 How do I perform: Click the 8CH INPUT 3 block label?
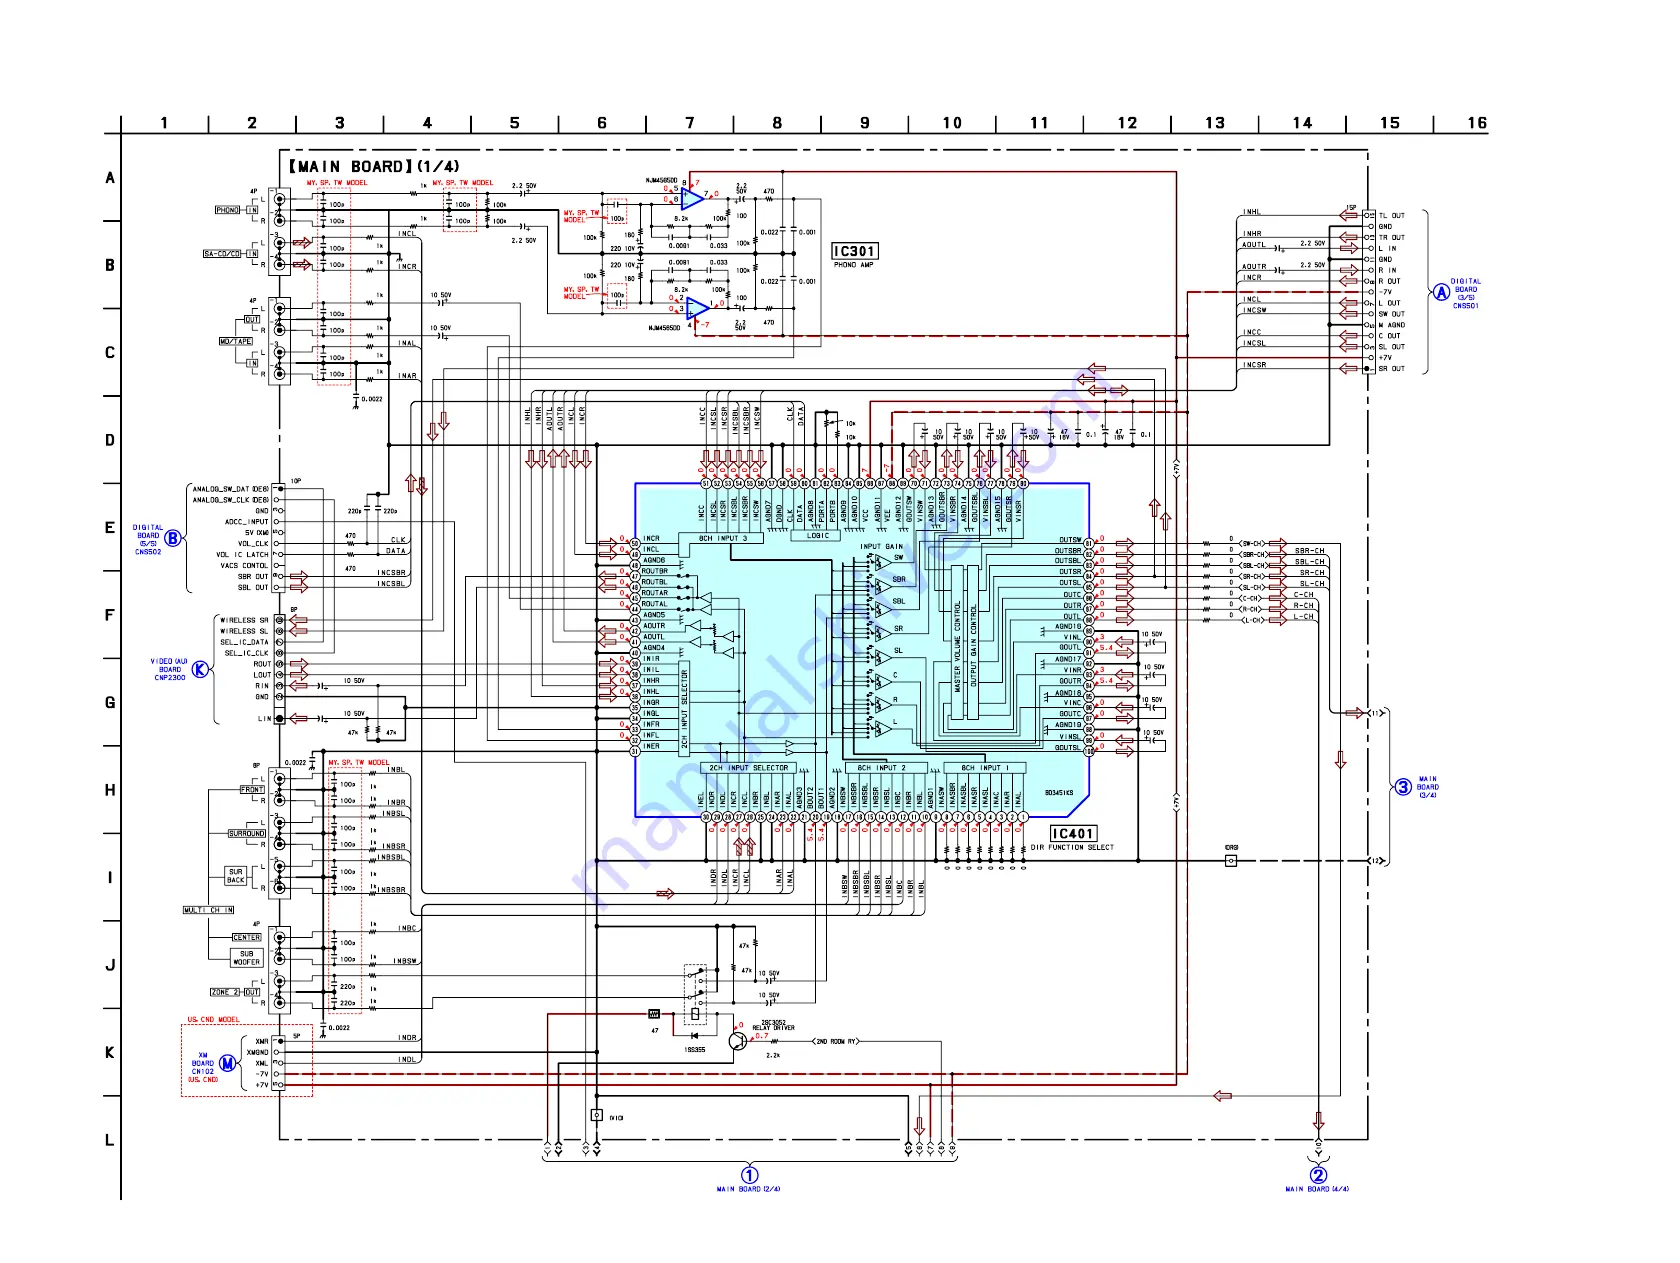(x=722, y=538)
